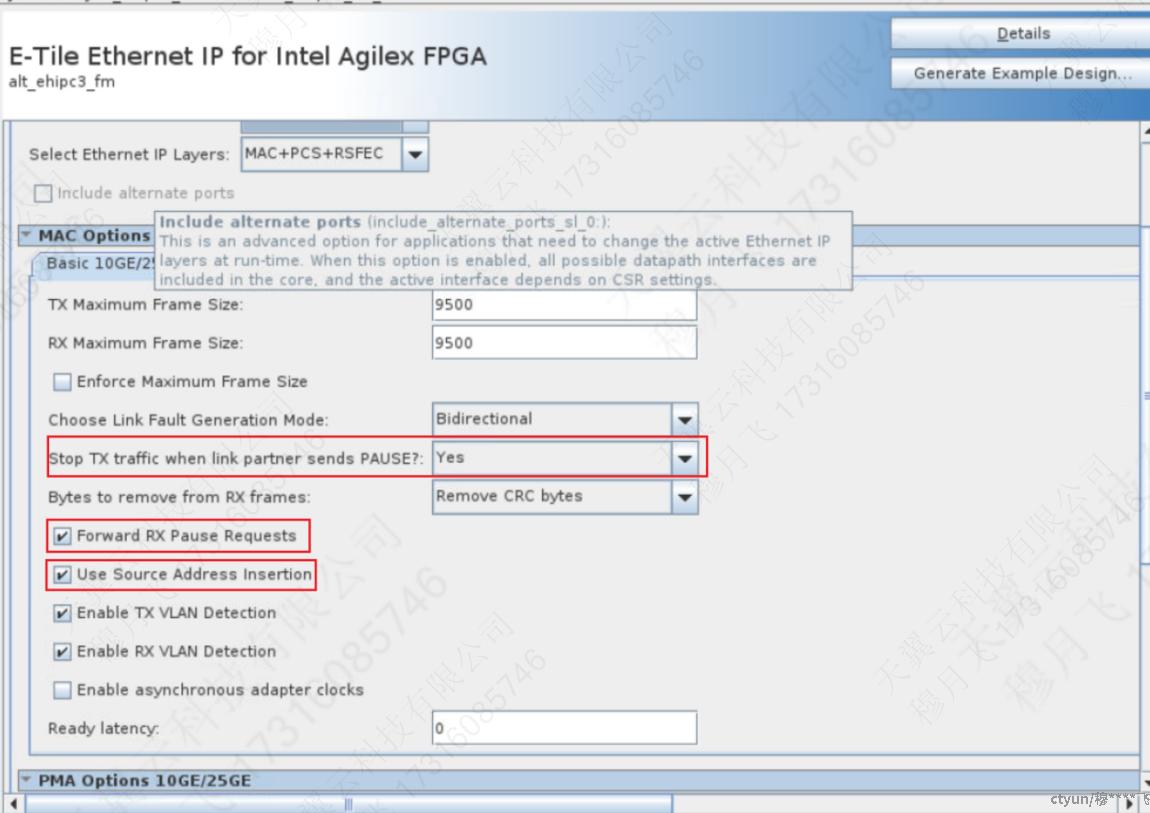Screen dimensions: 1150x813
Task: Toggle Use Source Address Insertion checkbox
Action: (63, 575)
